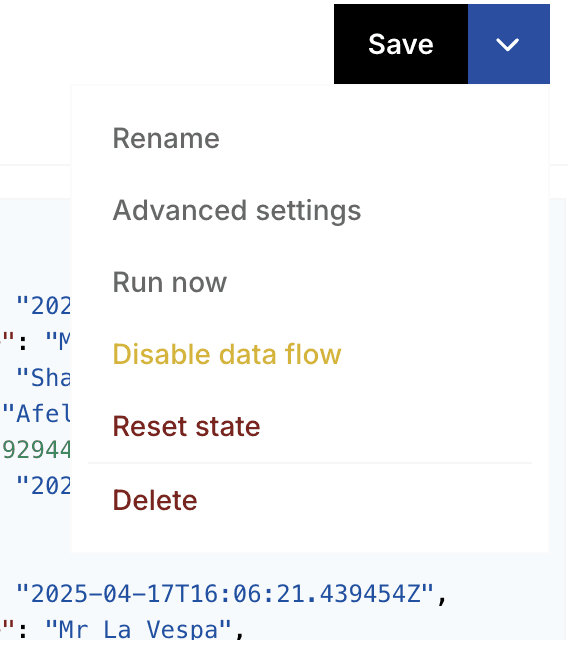Viewport: 568px width, 646px height.
Task: Click the topmost truncated "202 timestamp
Action: tap(43, 306)
